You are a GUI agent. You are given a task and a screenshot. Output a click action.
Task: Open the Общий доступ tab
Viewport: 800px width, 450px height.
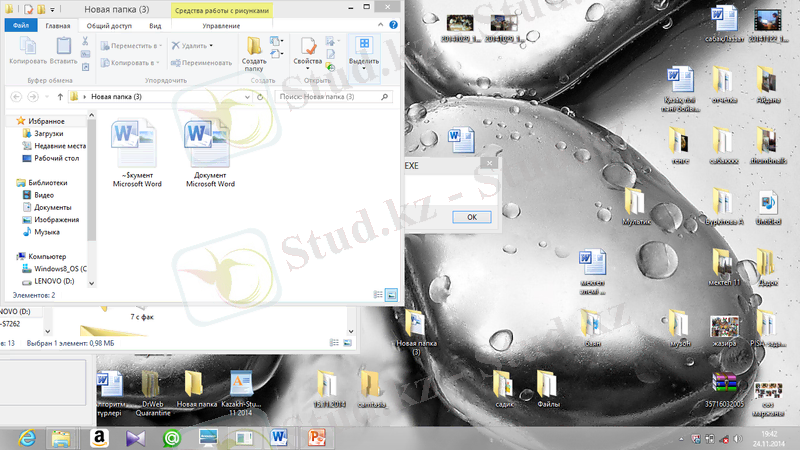pos(108,24)
